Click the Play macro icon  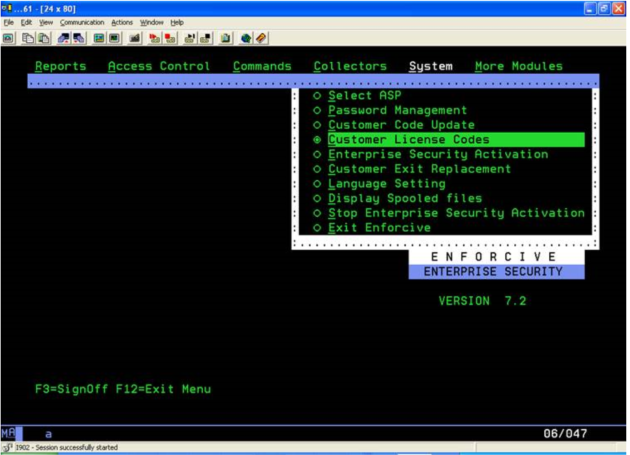pos(190,38)
